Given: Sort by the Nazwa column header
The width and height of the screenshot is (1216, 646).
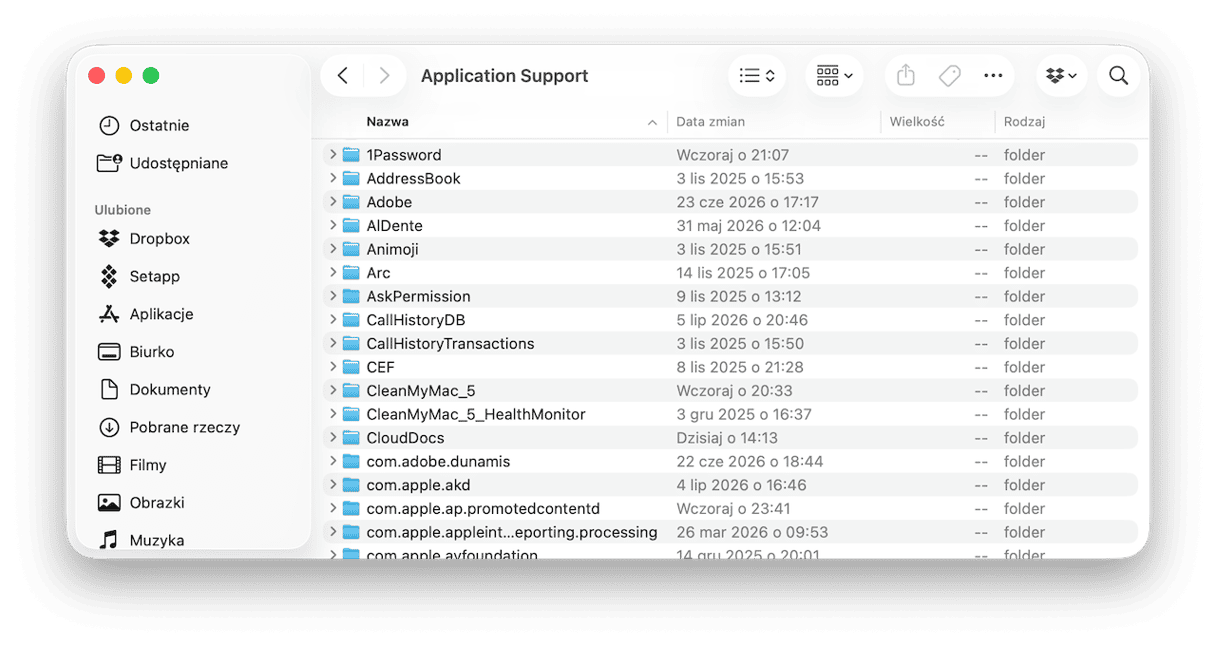Looking at the screenshot, I should pyautogui.click(x=387, y=122).
